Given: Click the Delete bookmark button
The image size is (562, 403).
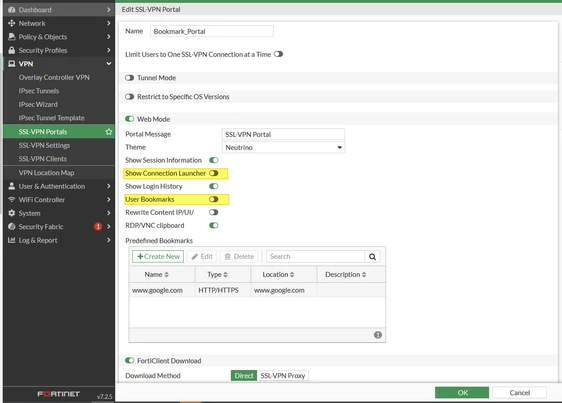Looking at the screenshot, I should pyautogui.click(x=239, y=256).
